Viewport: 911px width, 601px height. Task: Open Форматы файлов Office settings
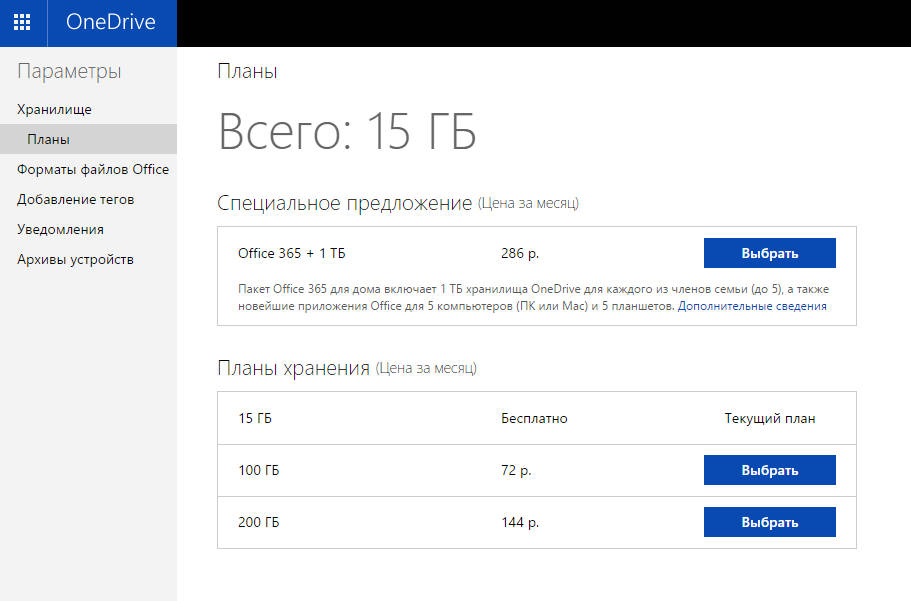(x=93, y=169)
